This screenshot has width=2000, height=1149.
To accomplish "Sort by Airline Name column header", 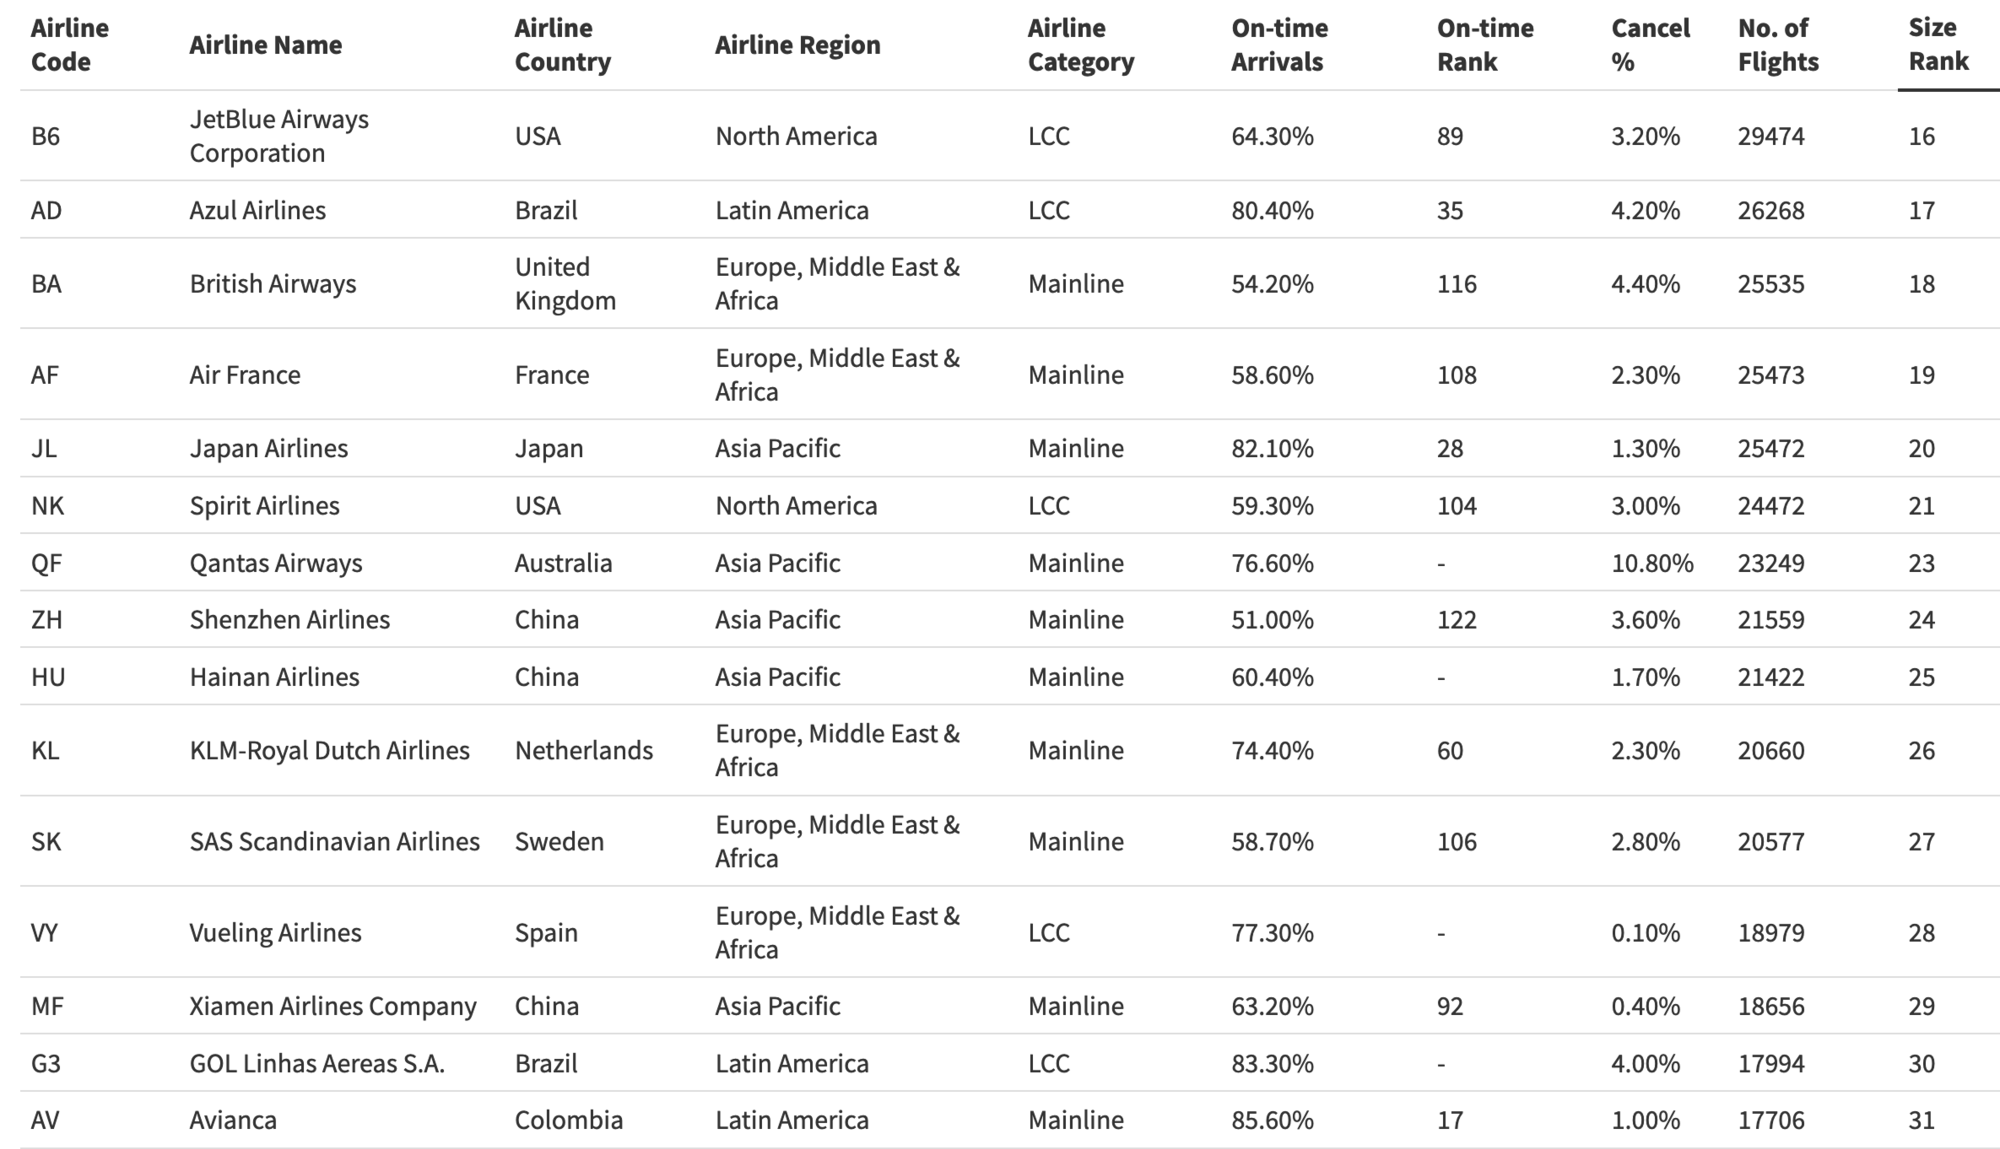I will tap(266, 44).
